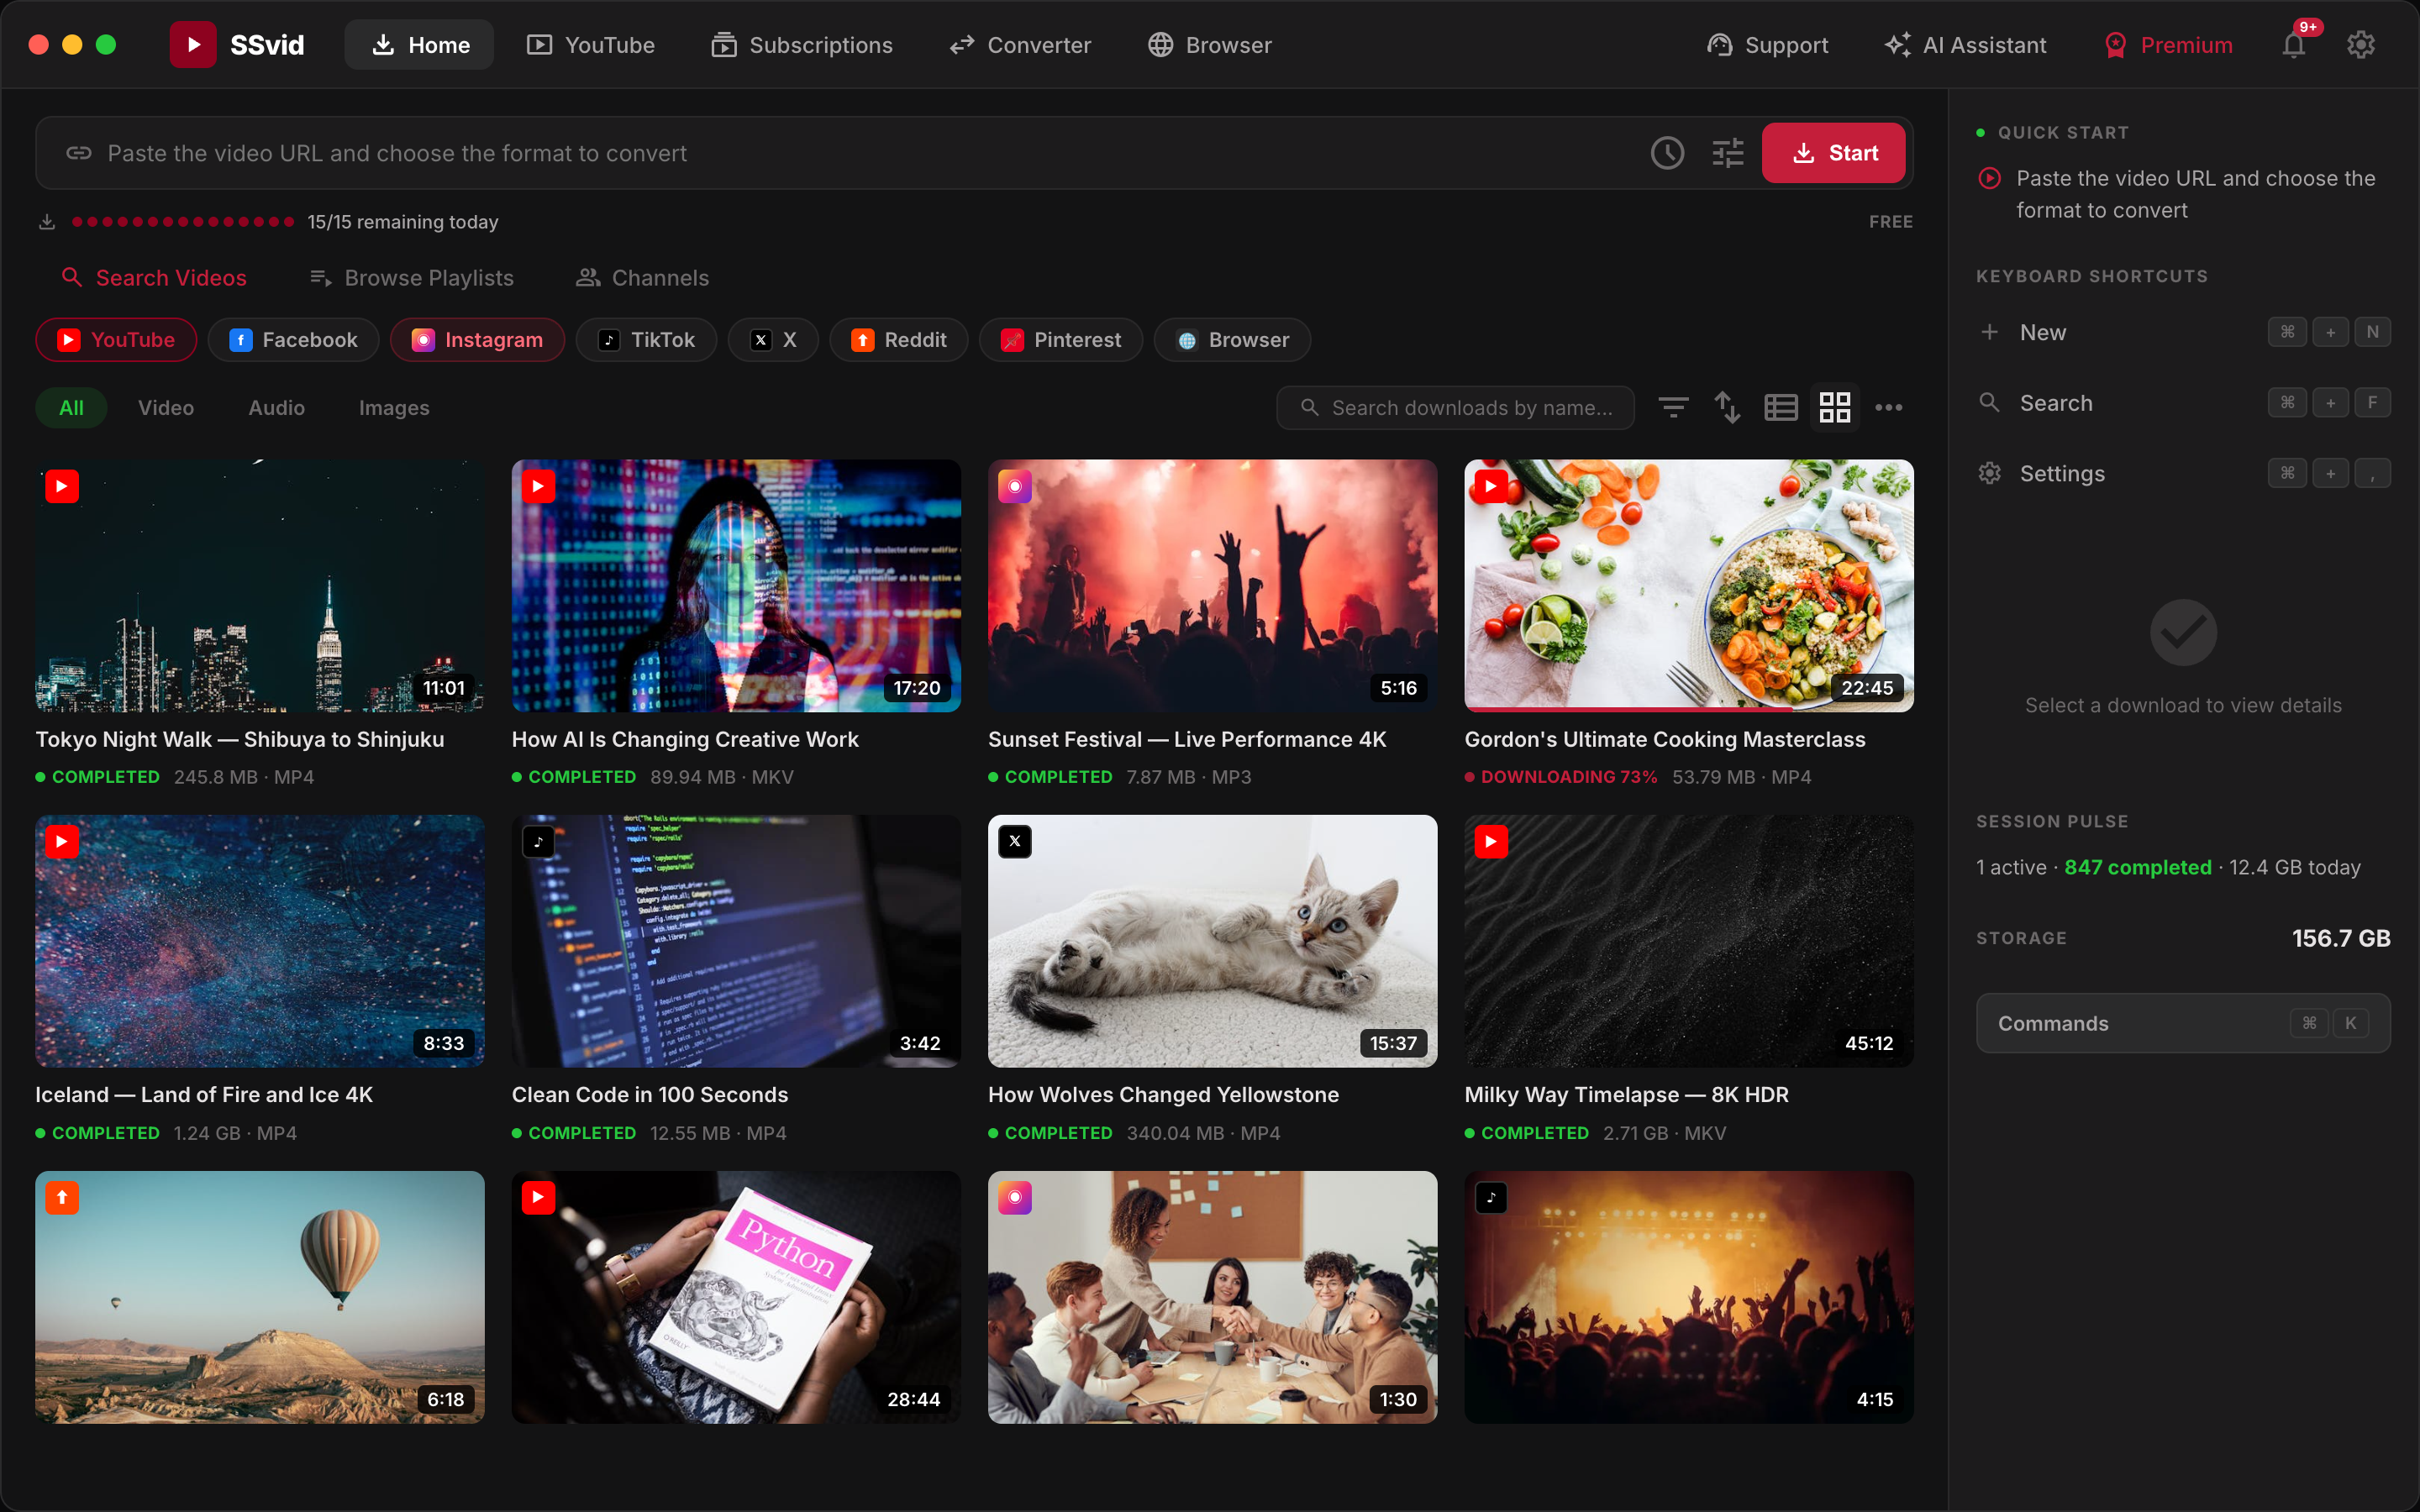Expand the more options ellipsis menu

(x=1889, y=407)
